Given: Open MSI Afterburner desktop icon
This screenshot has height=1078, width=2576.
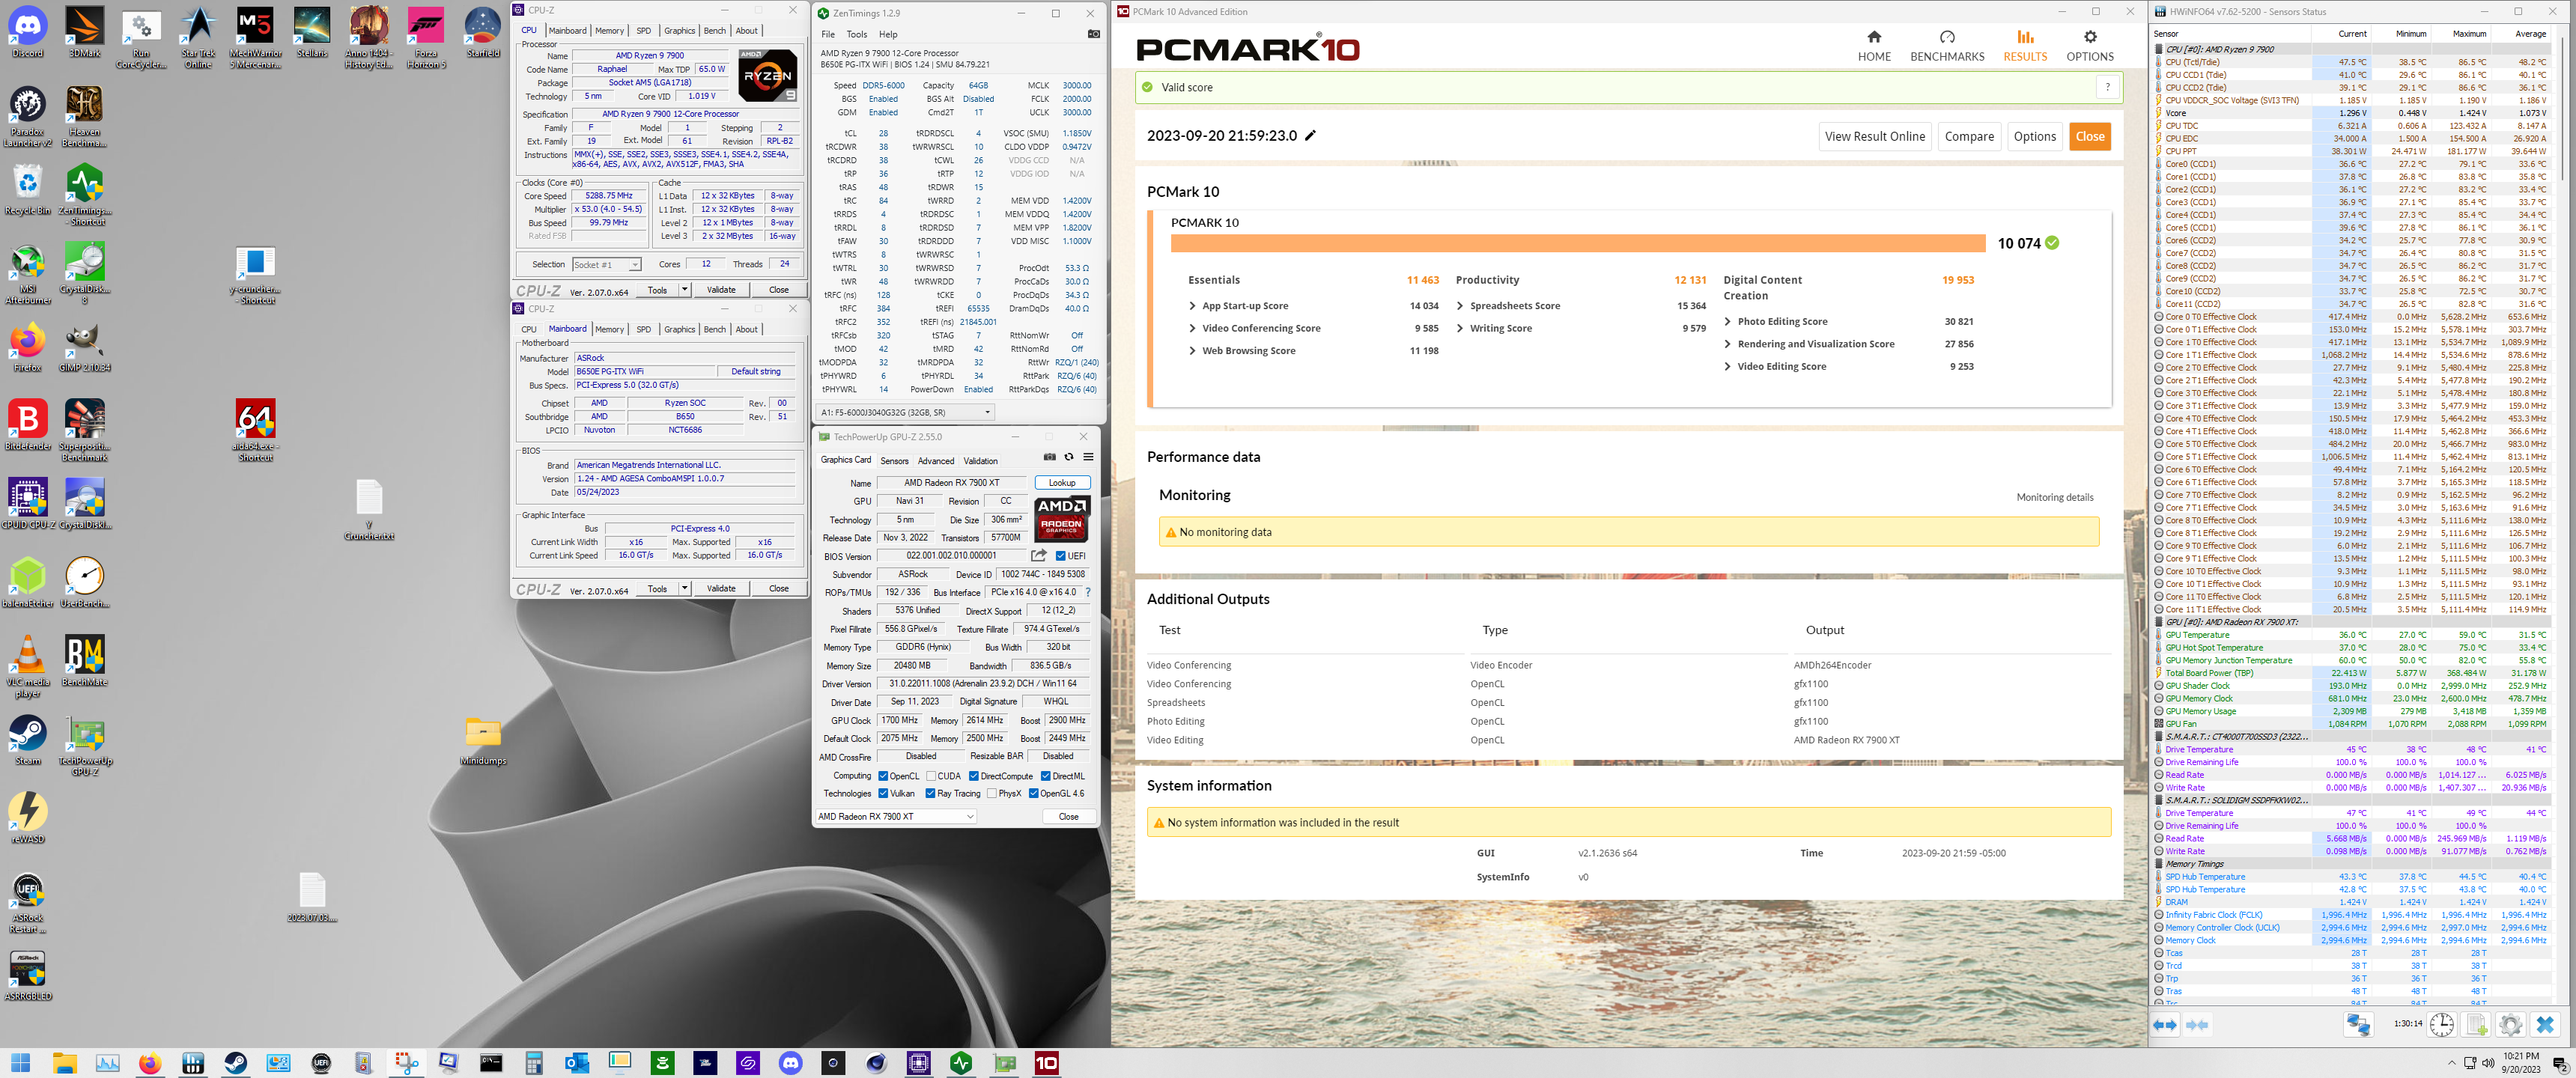Looking at the screenshot, I should click(28, 274).
